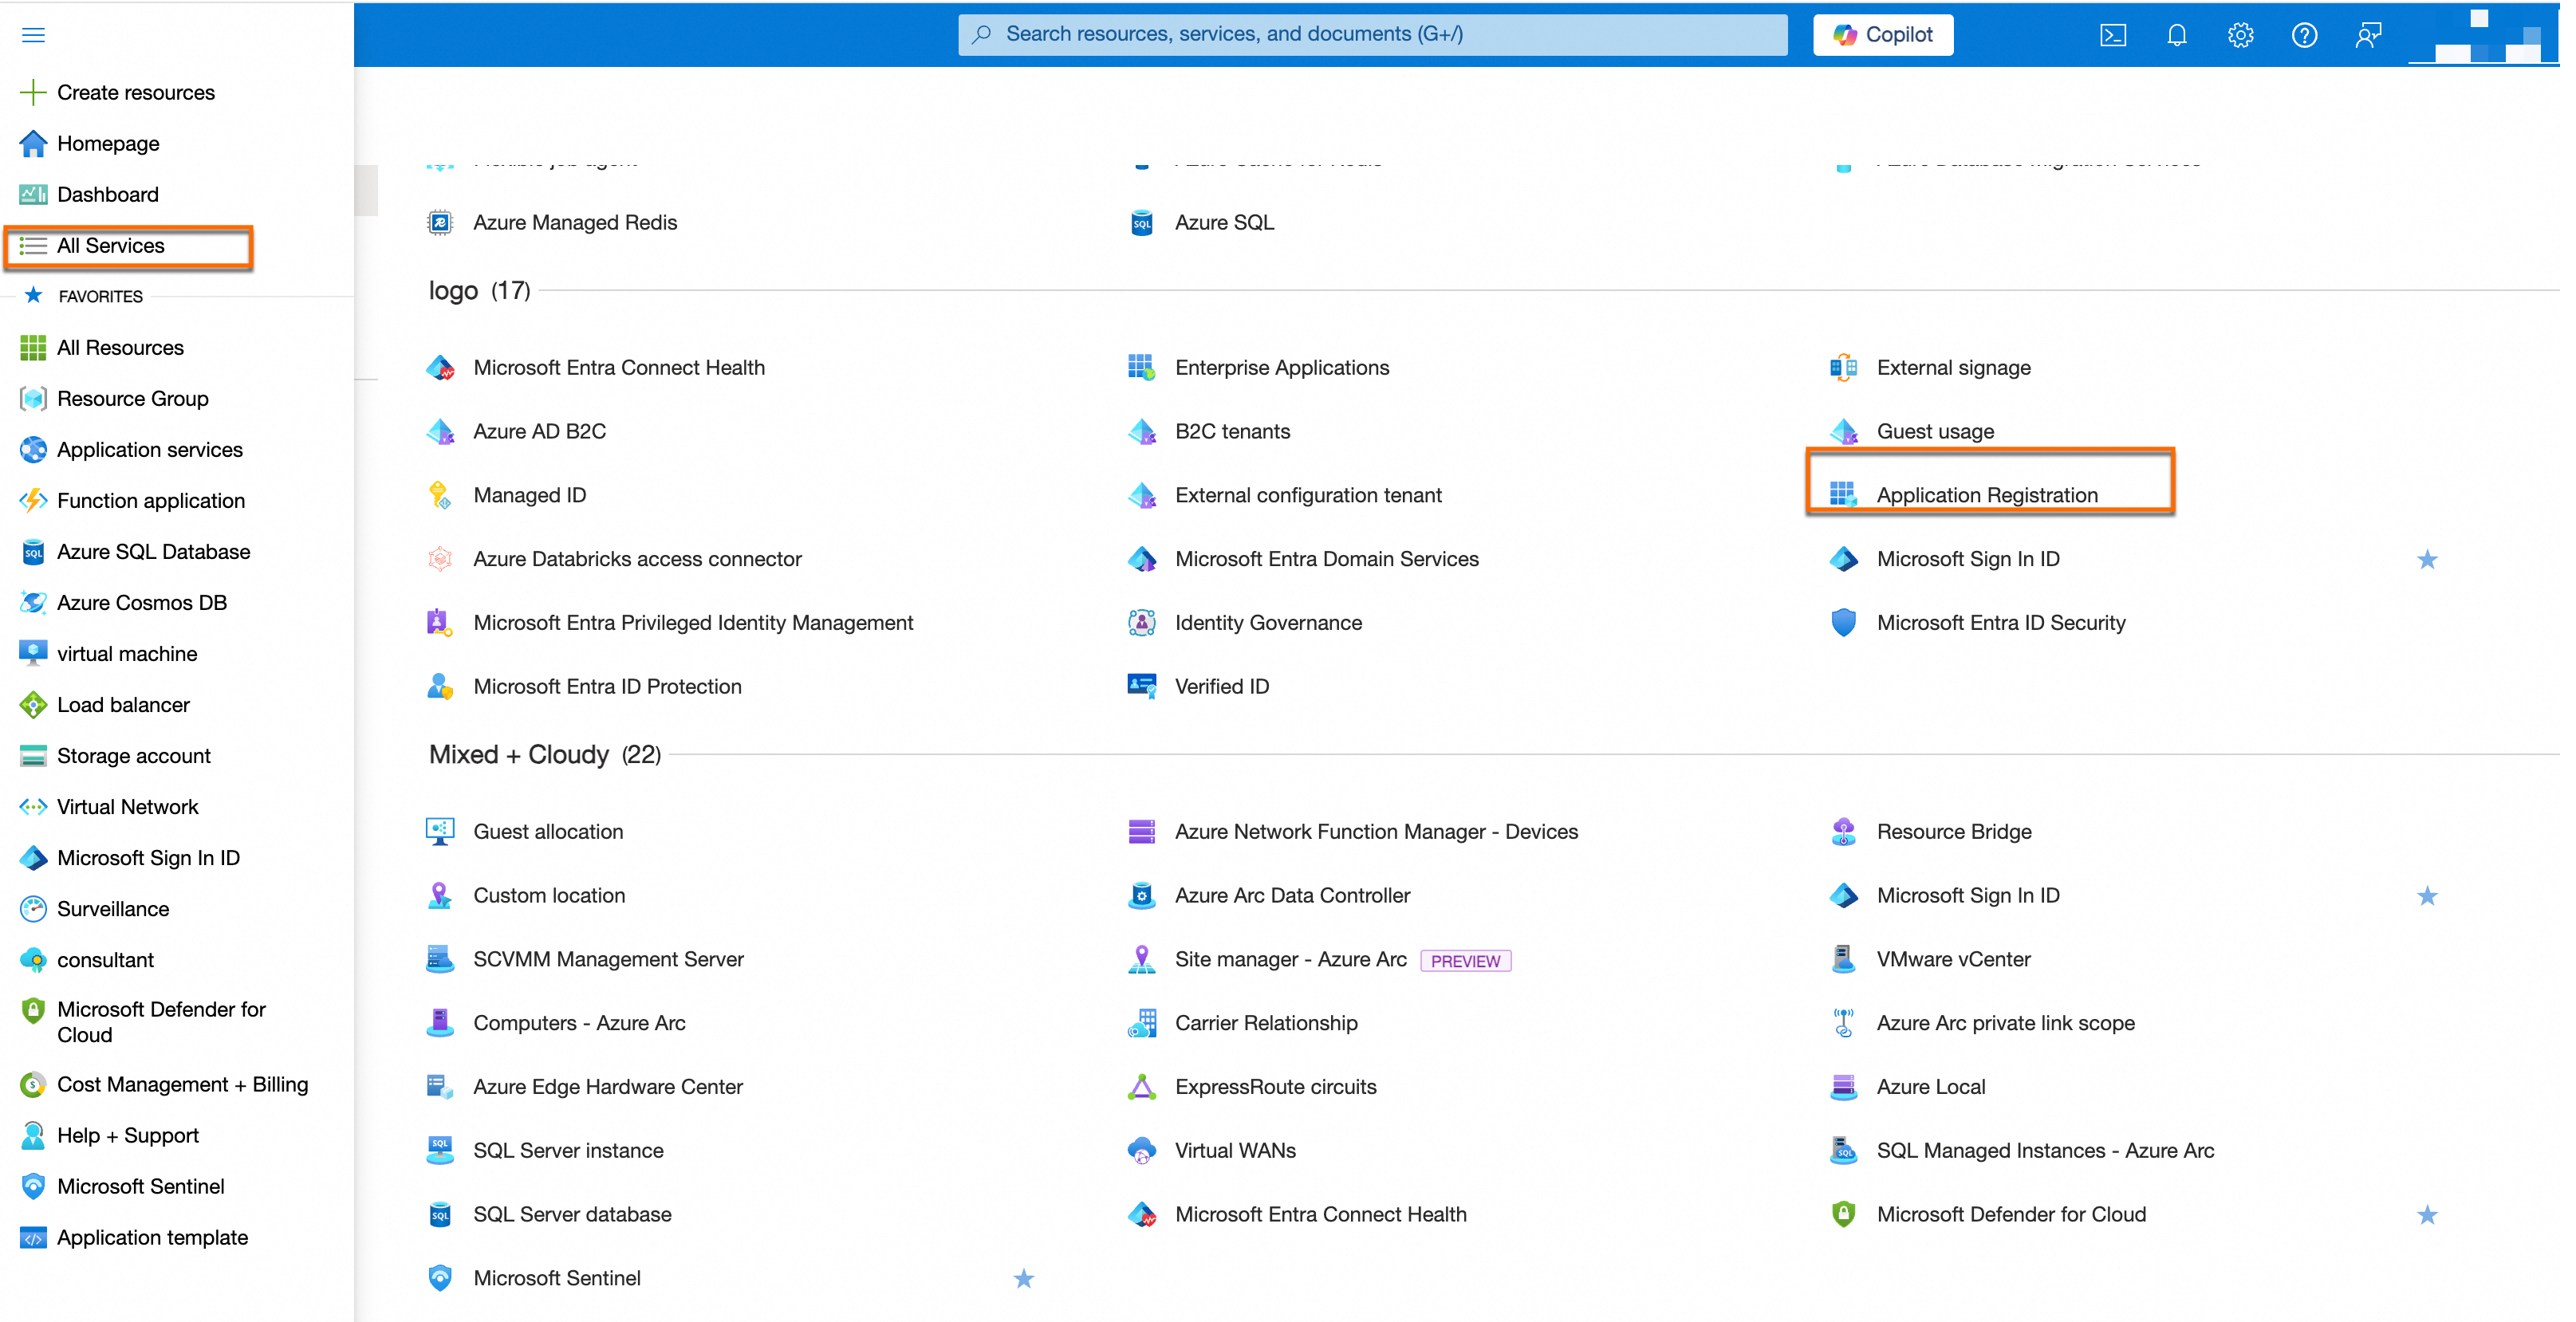Go to Cost Management + Billing
This screenshot has width=2576, height=1322.
(x=182, y=1084)
